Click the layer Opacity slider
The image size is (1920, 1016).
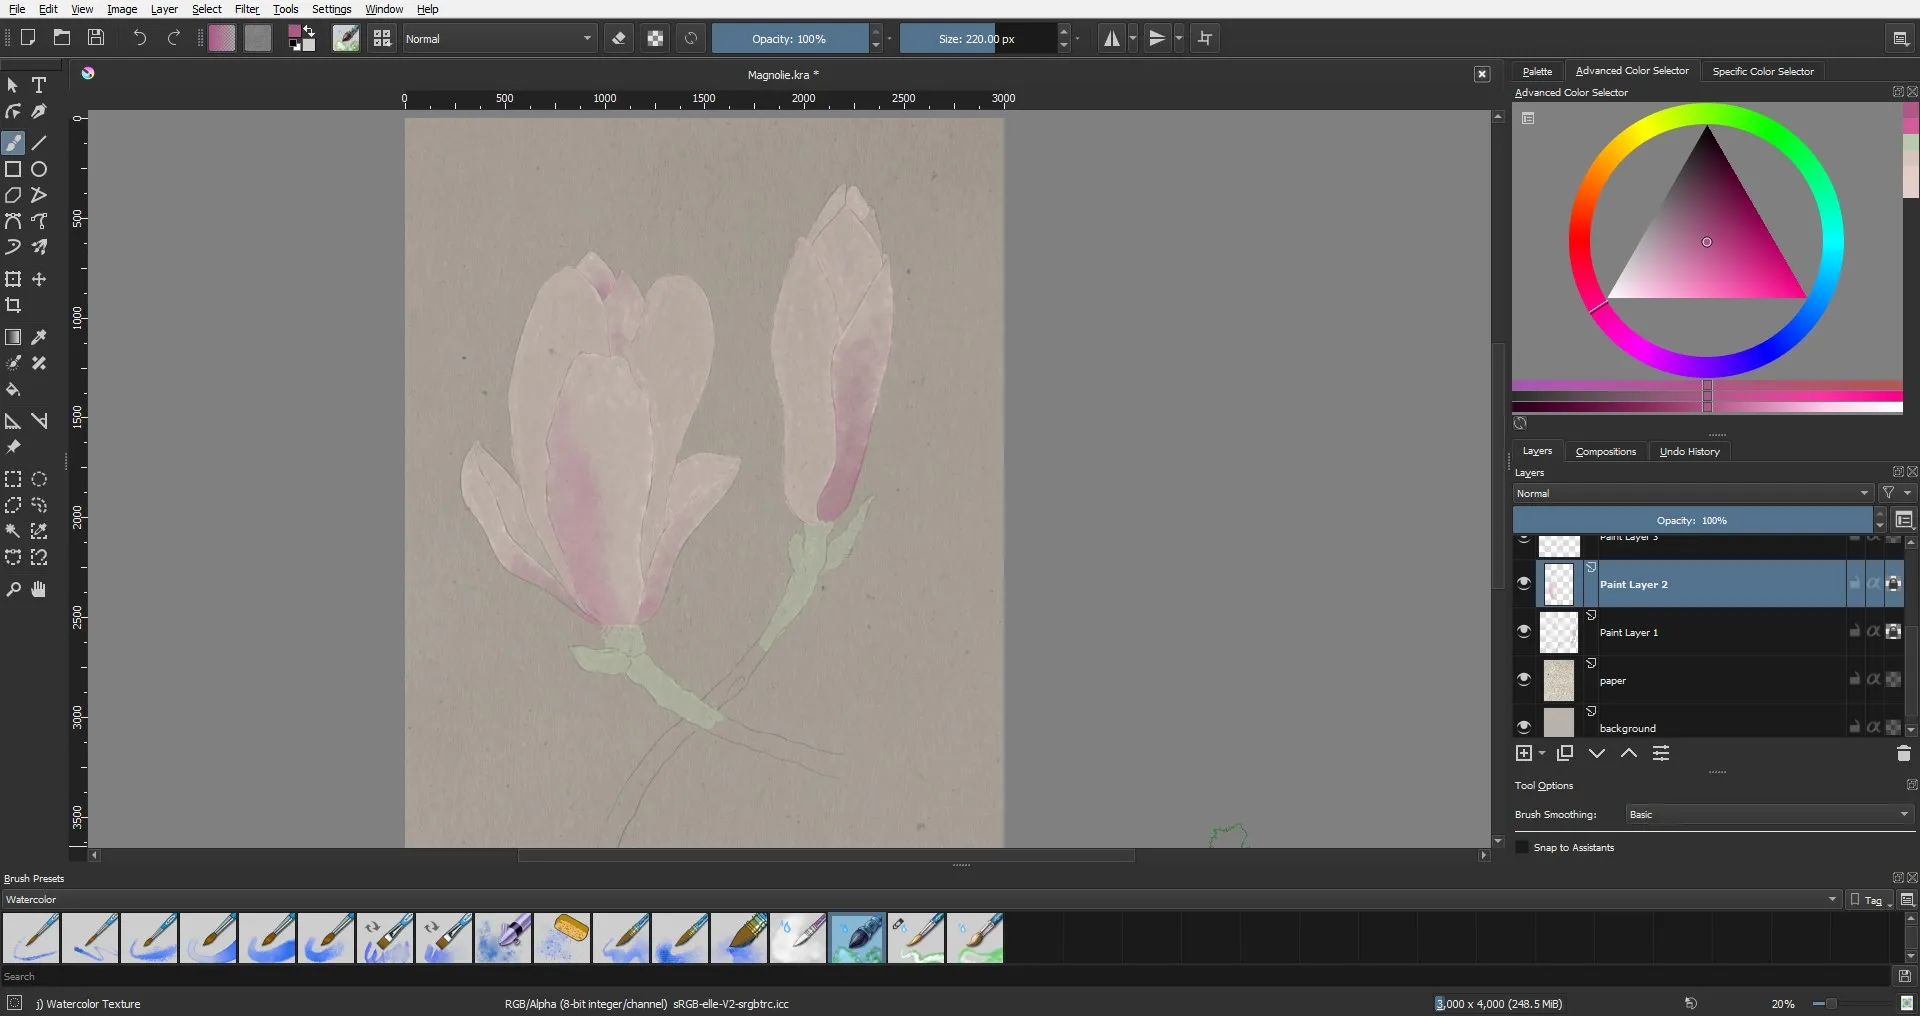point(1691,521)
